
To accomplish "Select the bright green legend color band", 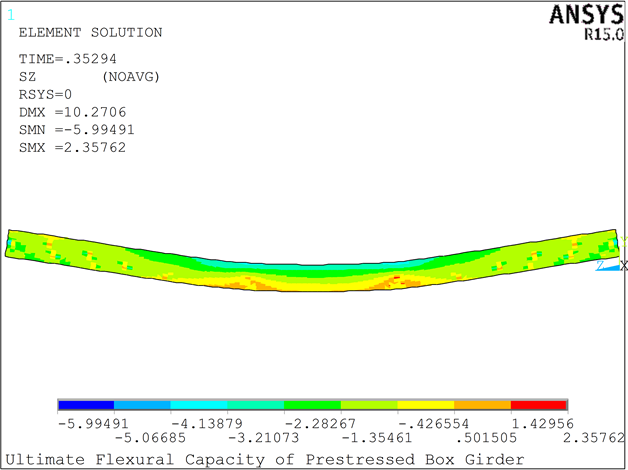I will [312, 406].
